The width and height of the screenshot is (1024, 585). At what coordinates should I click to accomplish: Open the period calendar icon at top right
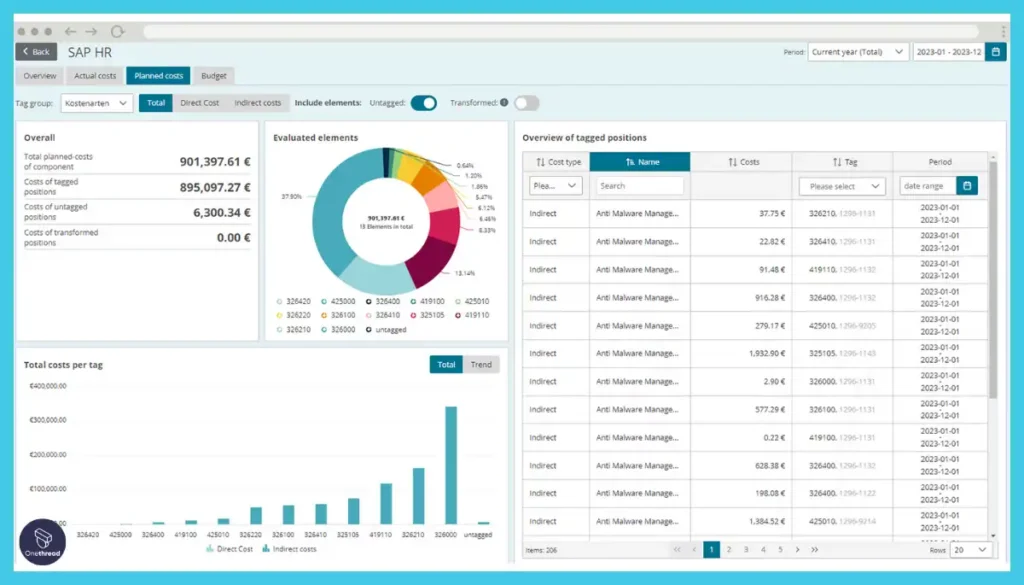coord(995,52)
